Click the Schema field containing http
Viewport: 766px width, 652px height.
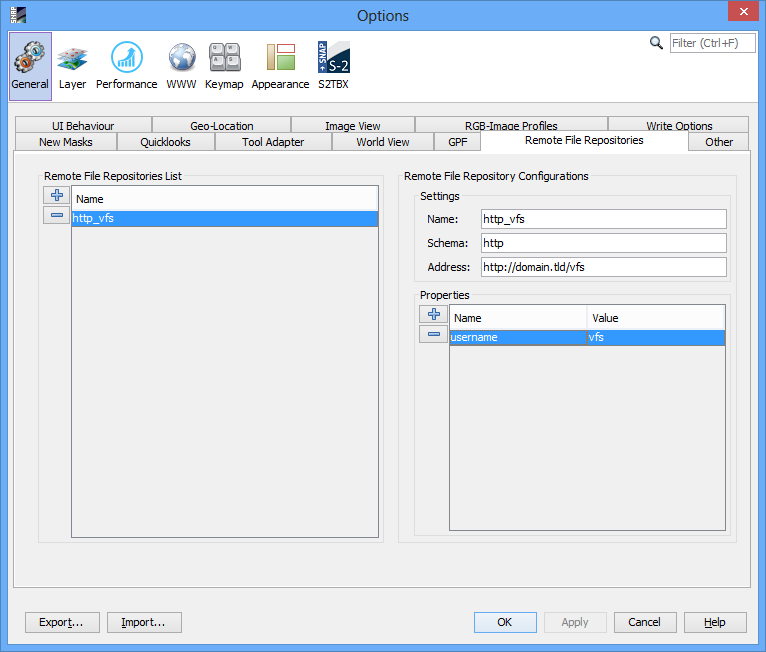point(603,243)
